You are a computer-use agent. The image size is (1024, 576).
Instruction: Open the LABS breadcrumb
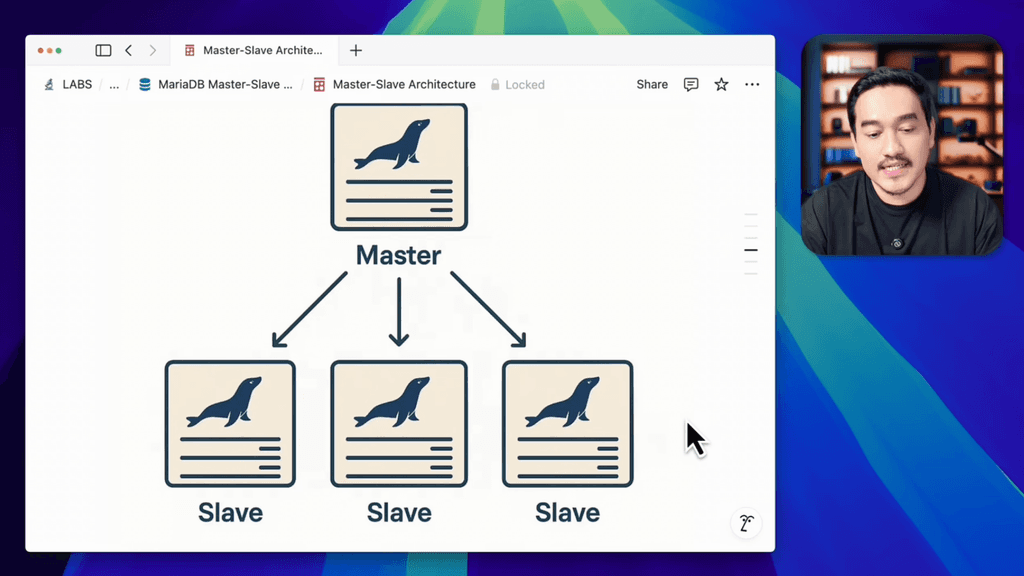coord(68,84)
